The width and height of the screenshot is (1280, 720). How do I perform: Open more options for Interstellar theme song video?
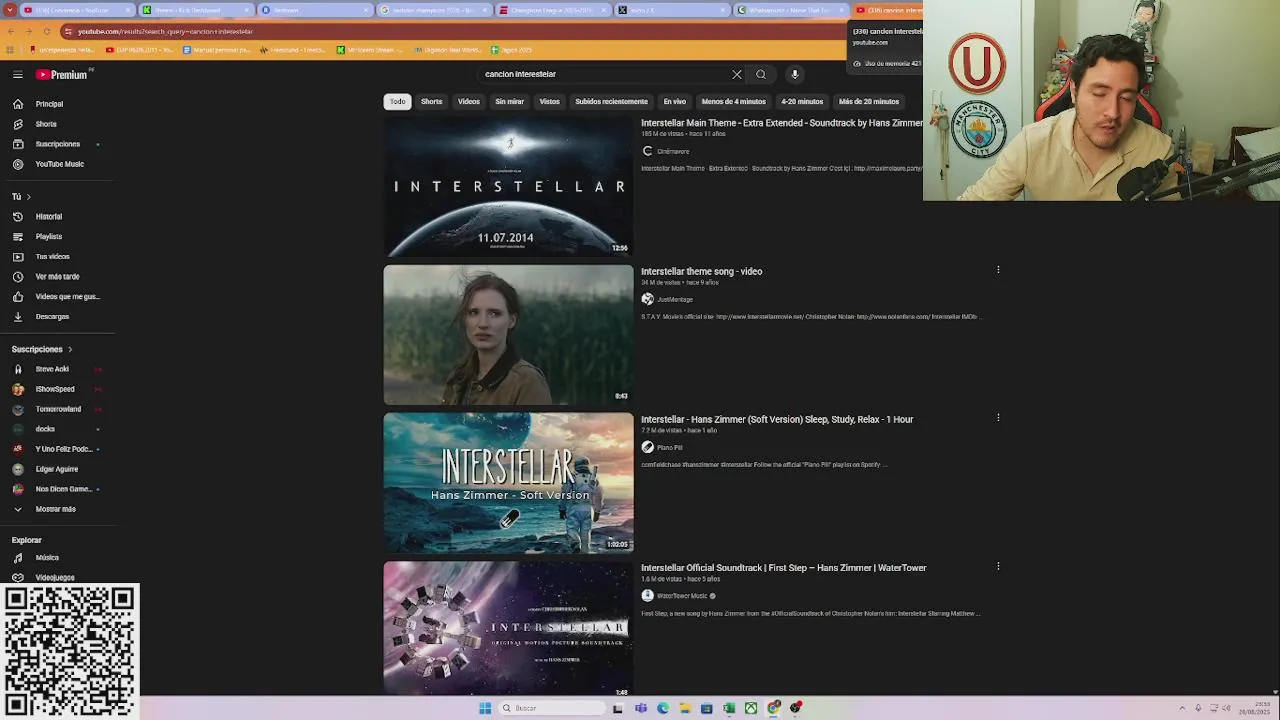pyautogui.click(x=998, y=270)
